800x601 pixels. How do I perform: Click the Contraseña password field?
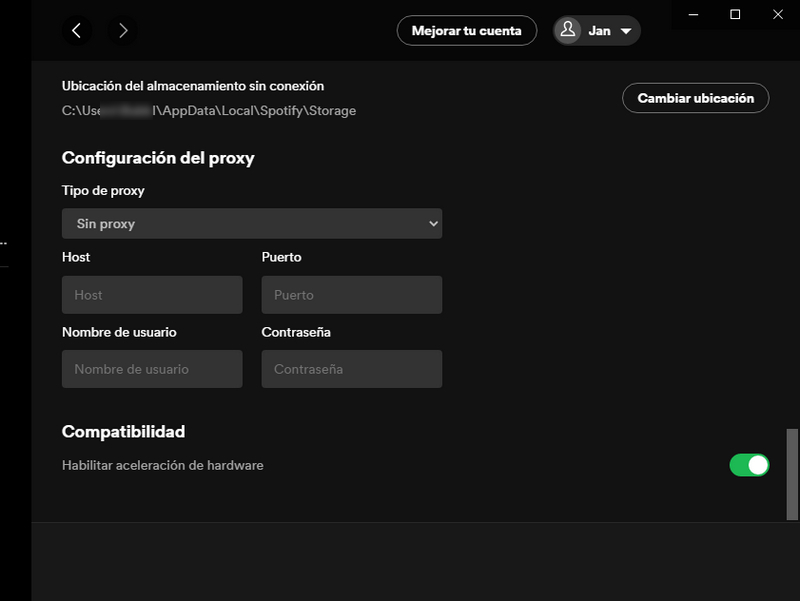click(352, 368)
